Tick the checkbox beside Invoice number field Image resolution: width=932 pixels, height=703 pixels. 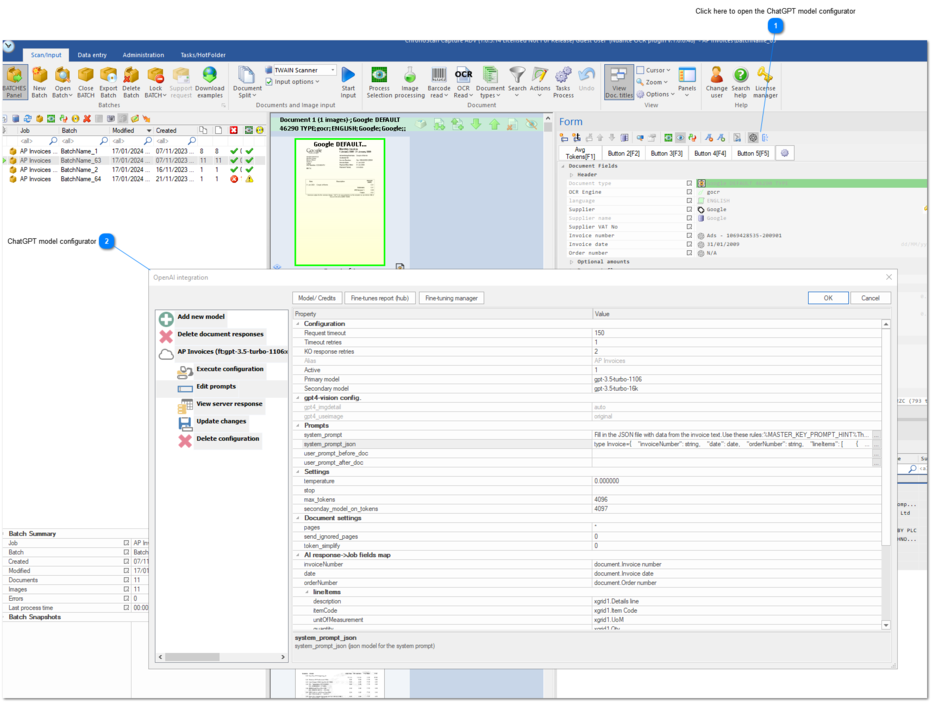point(689,236)
